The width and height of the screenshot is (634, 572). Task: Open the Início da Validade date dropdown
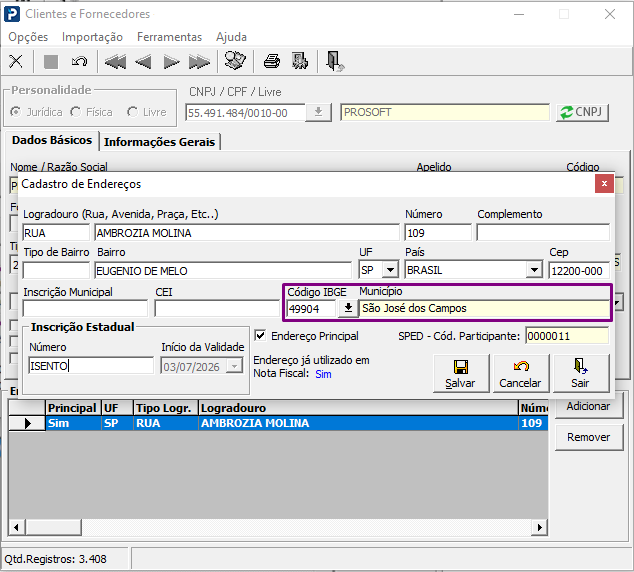234,367
